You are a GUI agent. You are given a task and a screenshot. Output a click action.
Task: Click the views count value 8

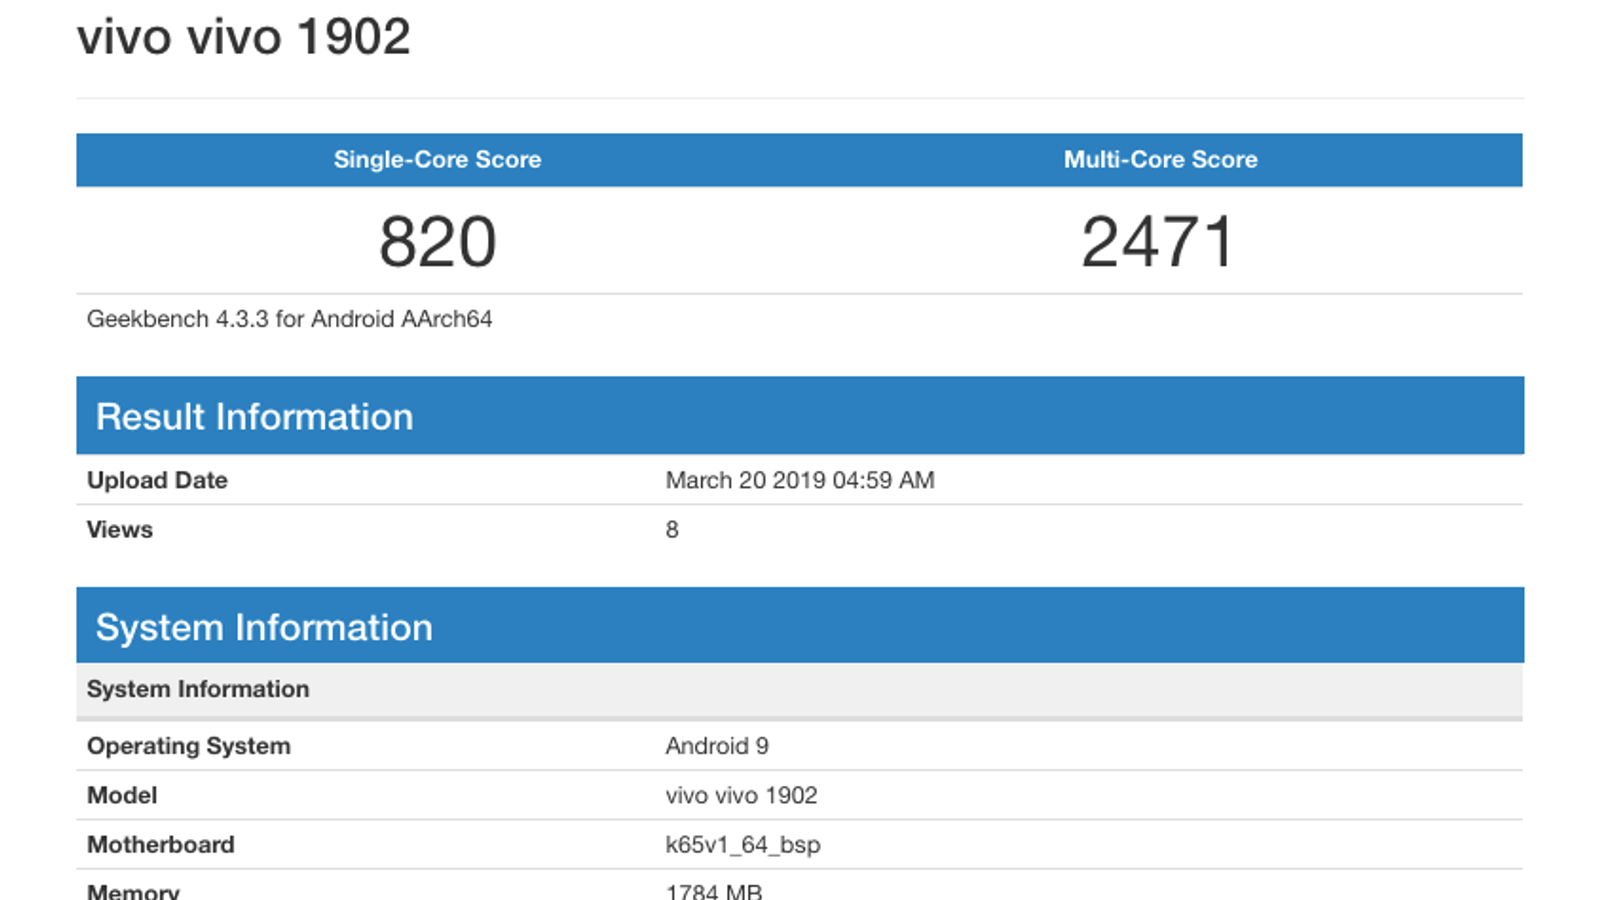tap(672, 530)
